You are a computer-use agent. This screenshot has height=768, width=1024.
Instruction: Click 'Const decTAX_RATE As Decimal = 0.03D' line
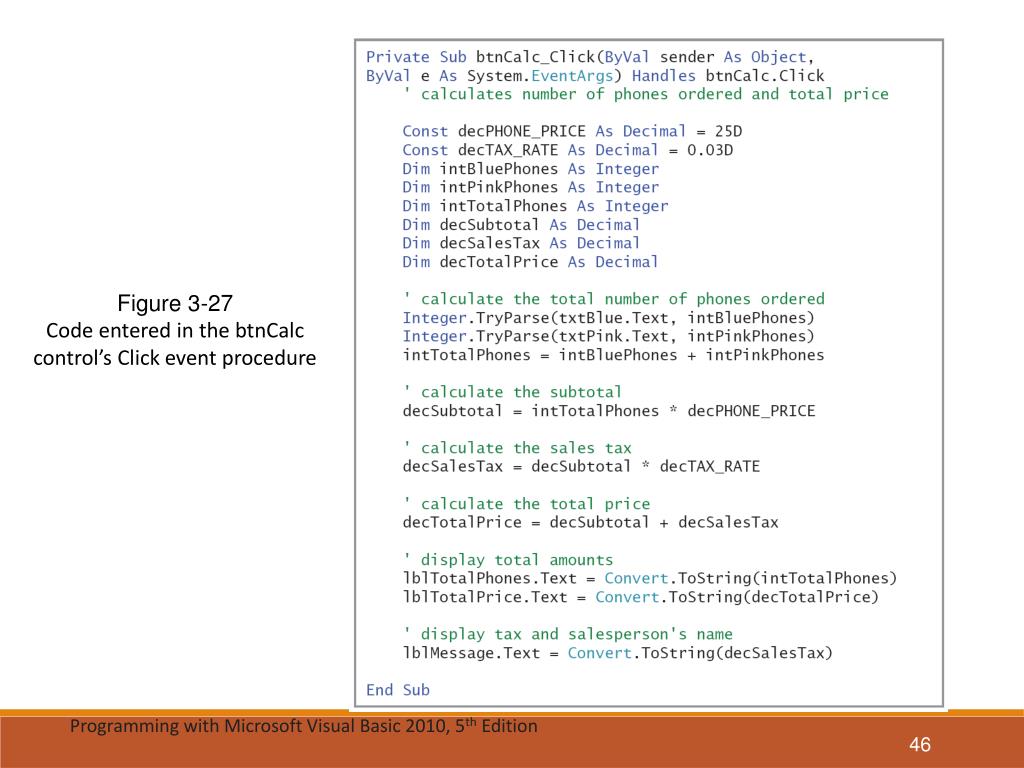click(x=568, y=150)
